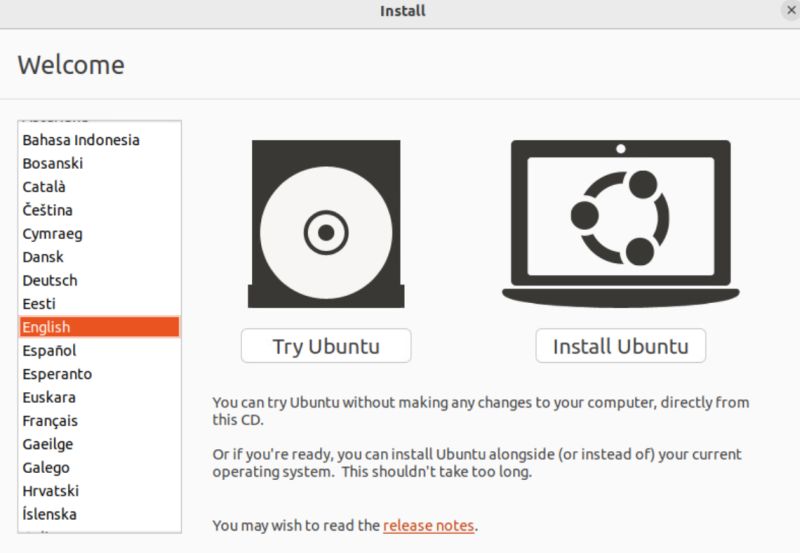The height and width of the screenshot is (553, 800).
Task: Select Bahasa Indonesia language
Action: point(99,140)
